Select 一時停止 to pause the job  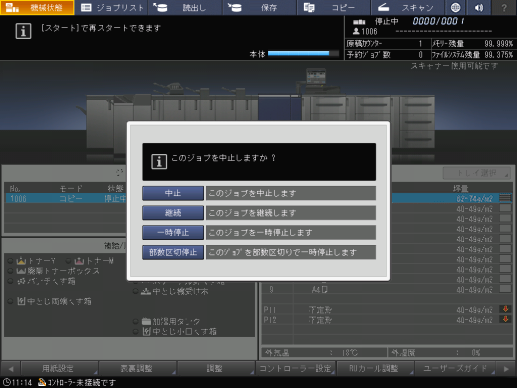(x=173, y=232)
